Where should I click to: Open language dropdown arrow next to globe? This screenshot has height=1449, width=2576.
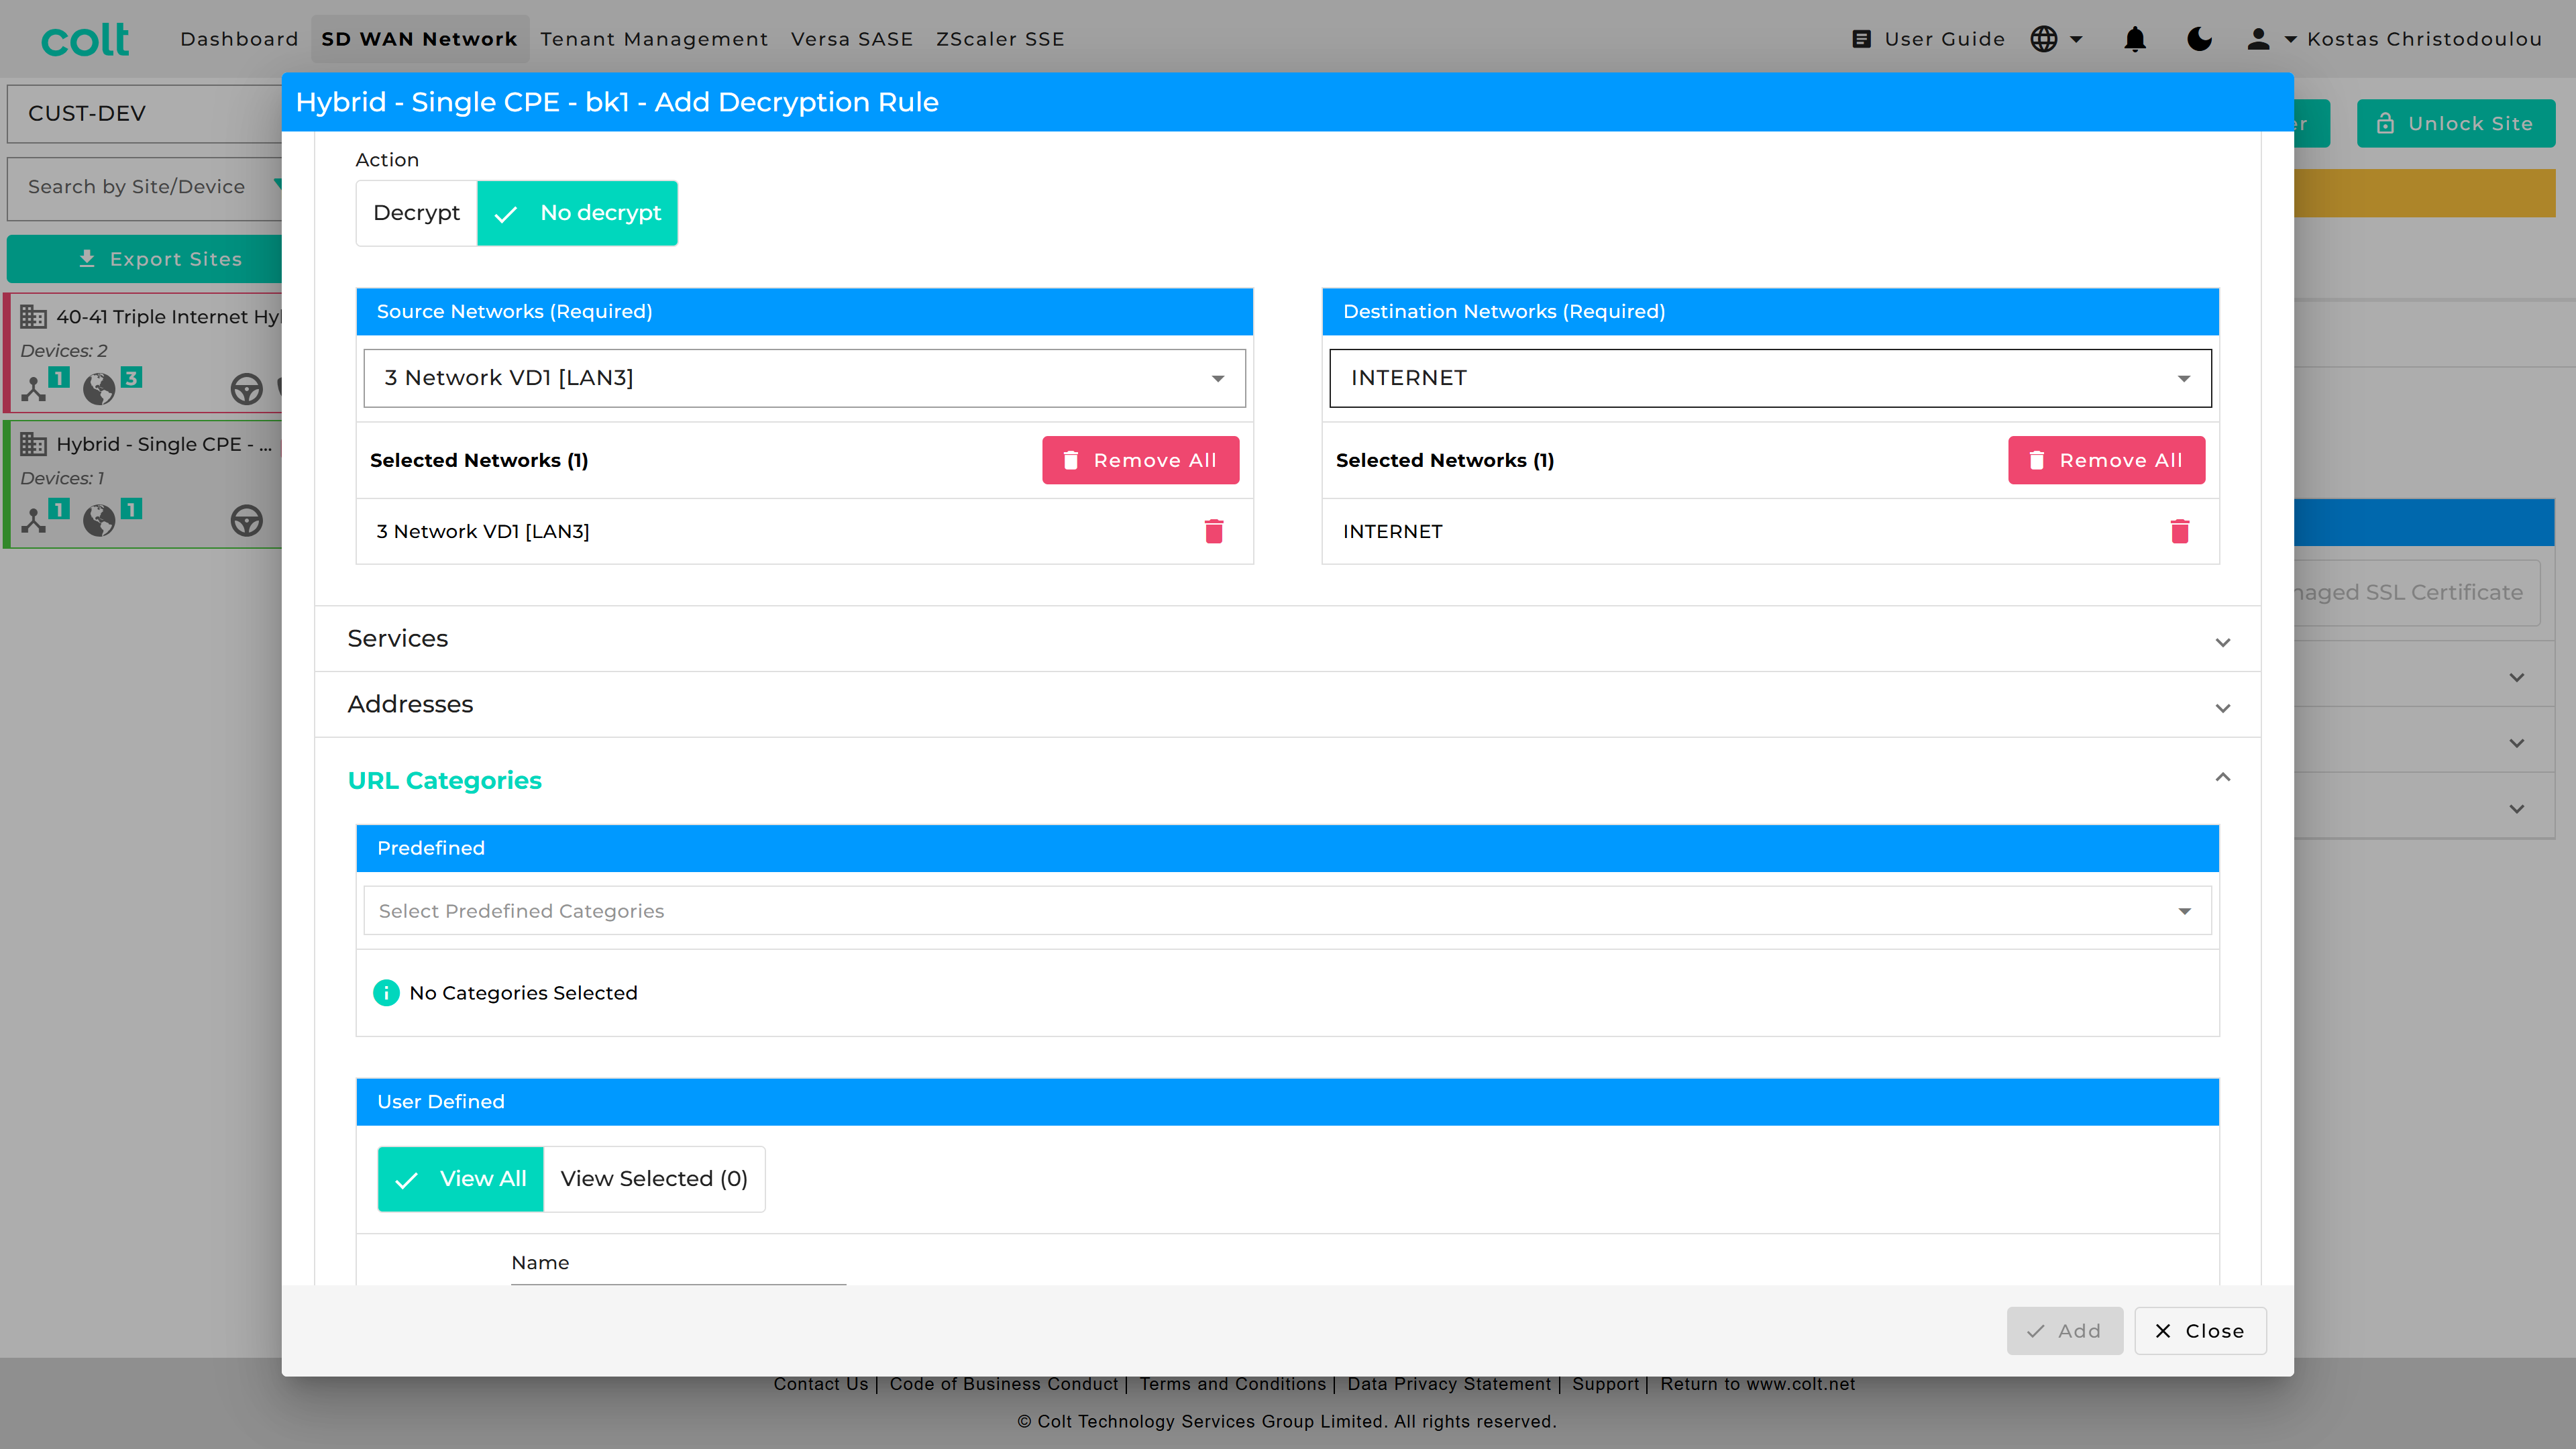2076,40
